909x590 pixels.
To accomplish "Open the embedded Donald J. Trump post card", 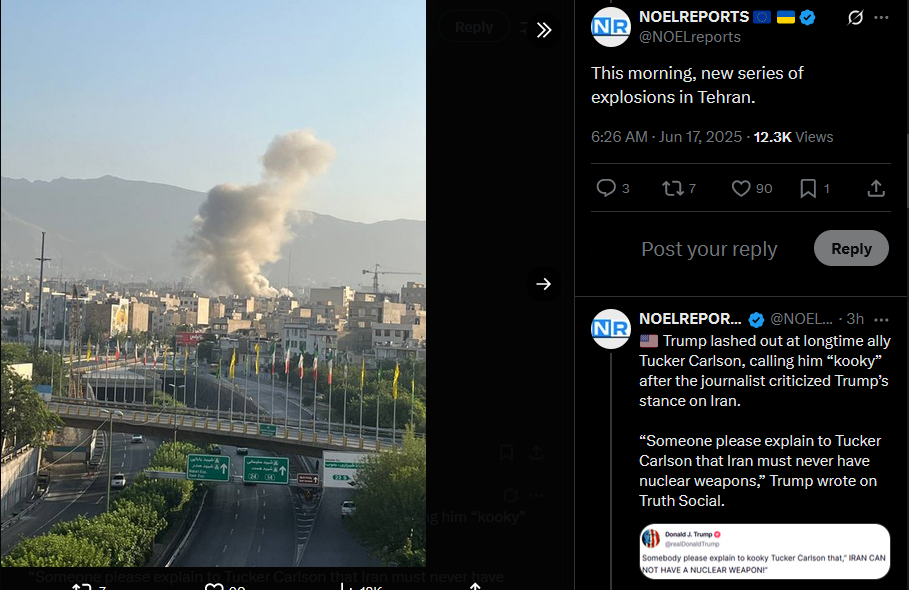I will pyautogui.click(x=765, y=551).
